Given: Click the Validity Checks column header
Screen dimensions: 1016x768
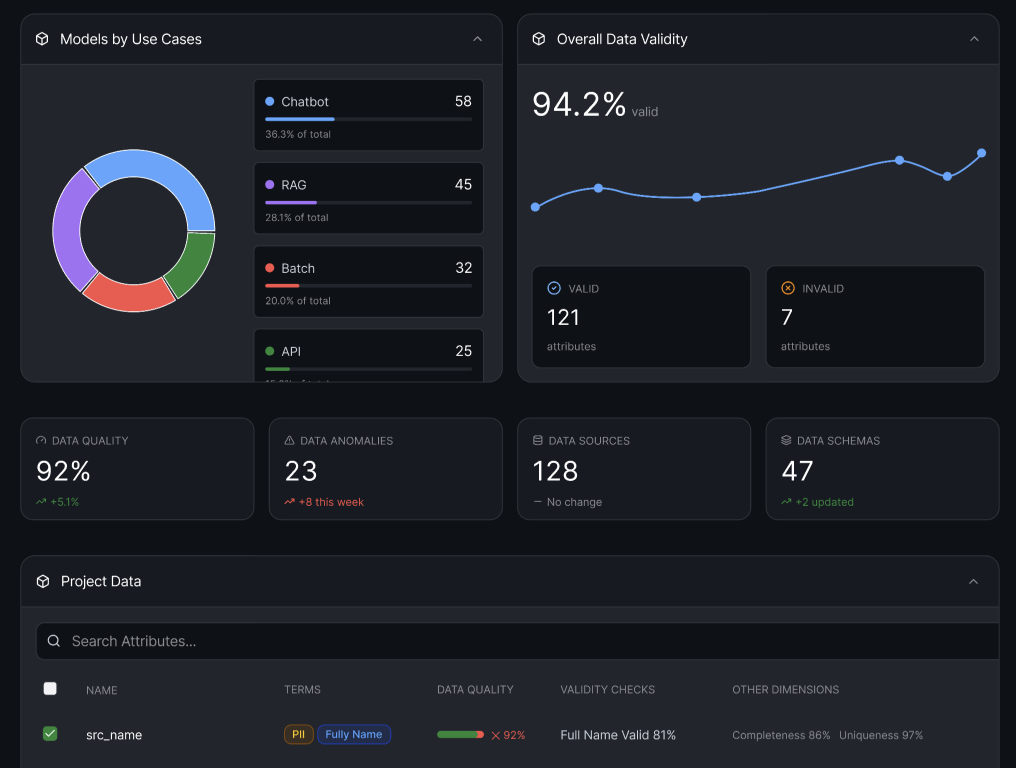Looking at the screenshot, I should click(x=607, y=689).
